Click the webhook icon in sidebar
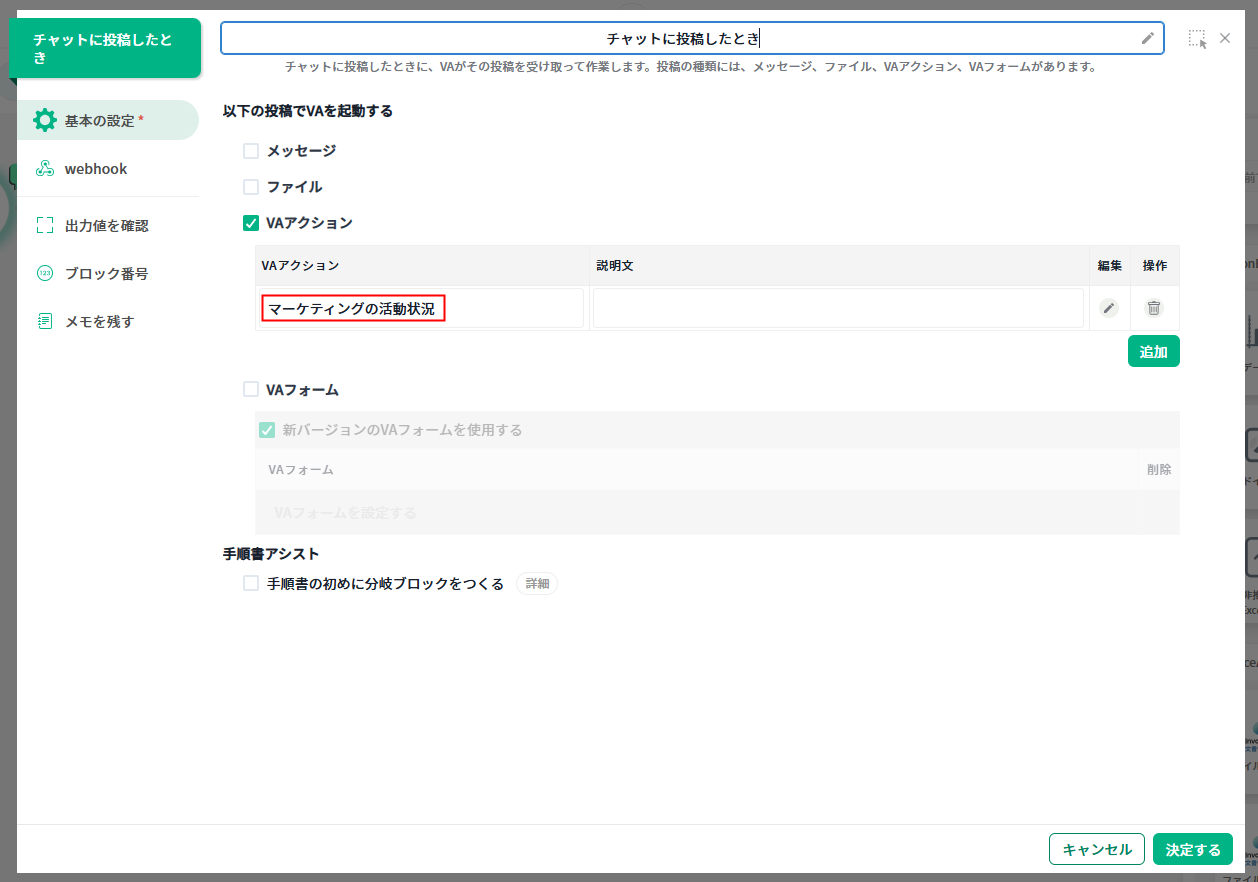This screenshot has height=882, width=1258. (45, 169)
